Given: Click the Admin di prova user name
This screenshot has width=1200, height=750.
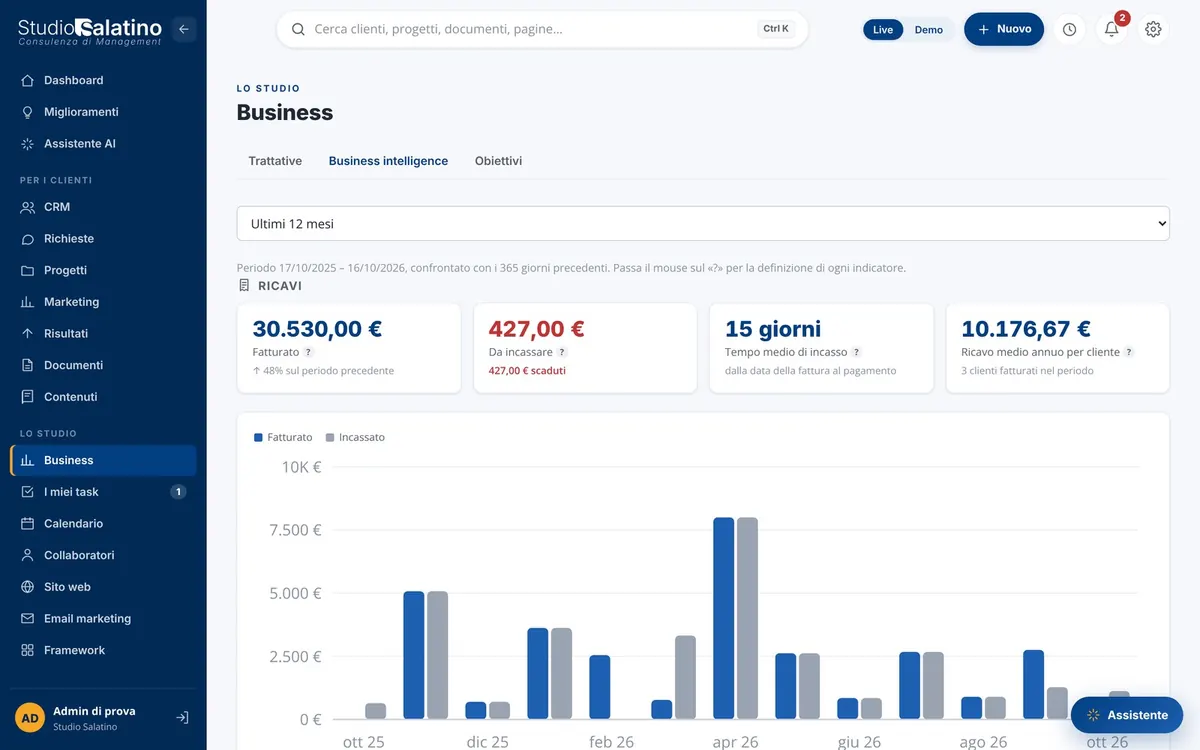Looking at the screenshot, I should pos(94,711).
